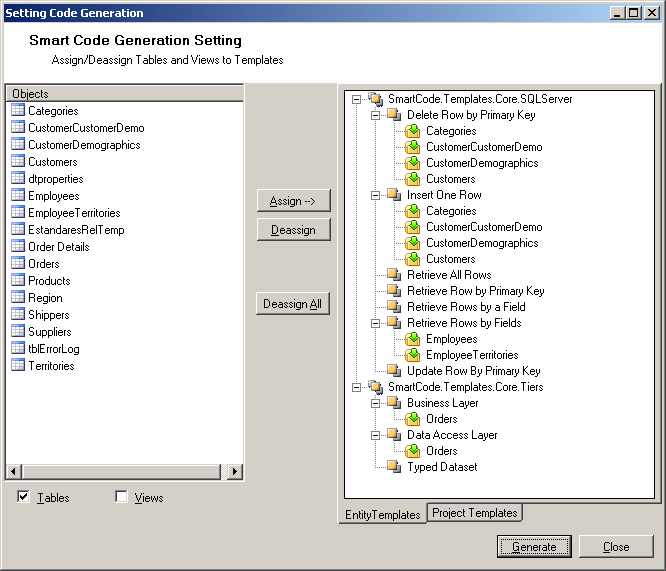Click the Typed Dataset template icon
The height and width of the screenshot is (571, 666).
tap(394, 467)
